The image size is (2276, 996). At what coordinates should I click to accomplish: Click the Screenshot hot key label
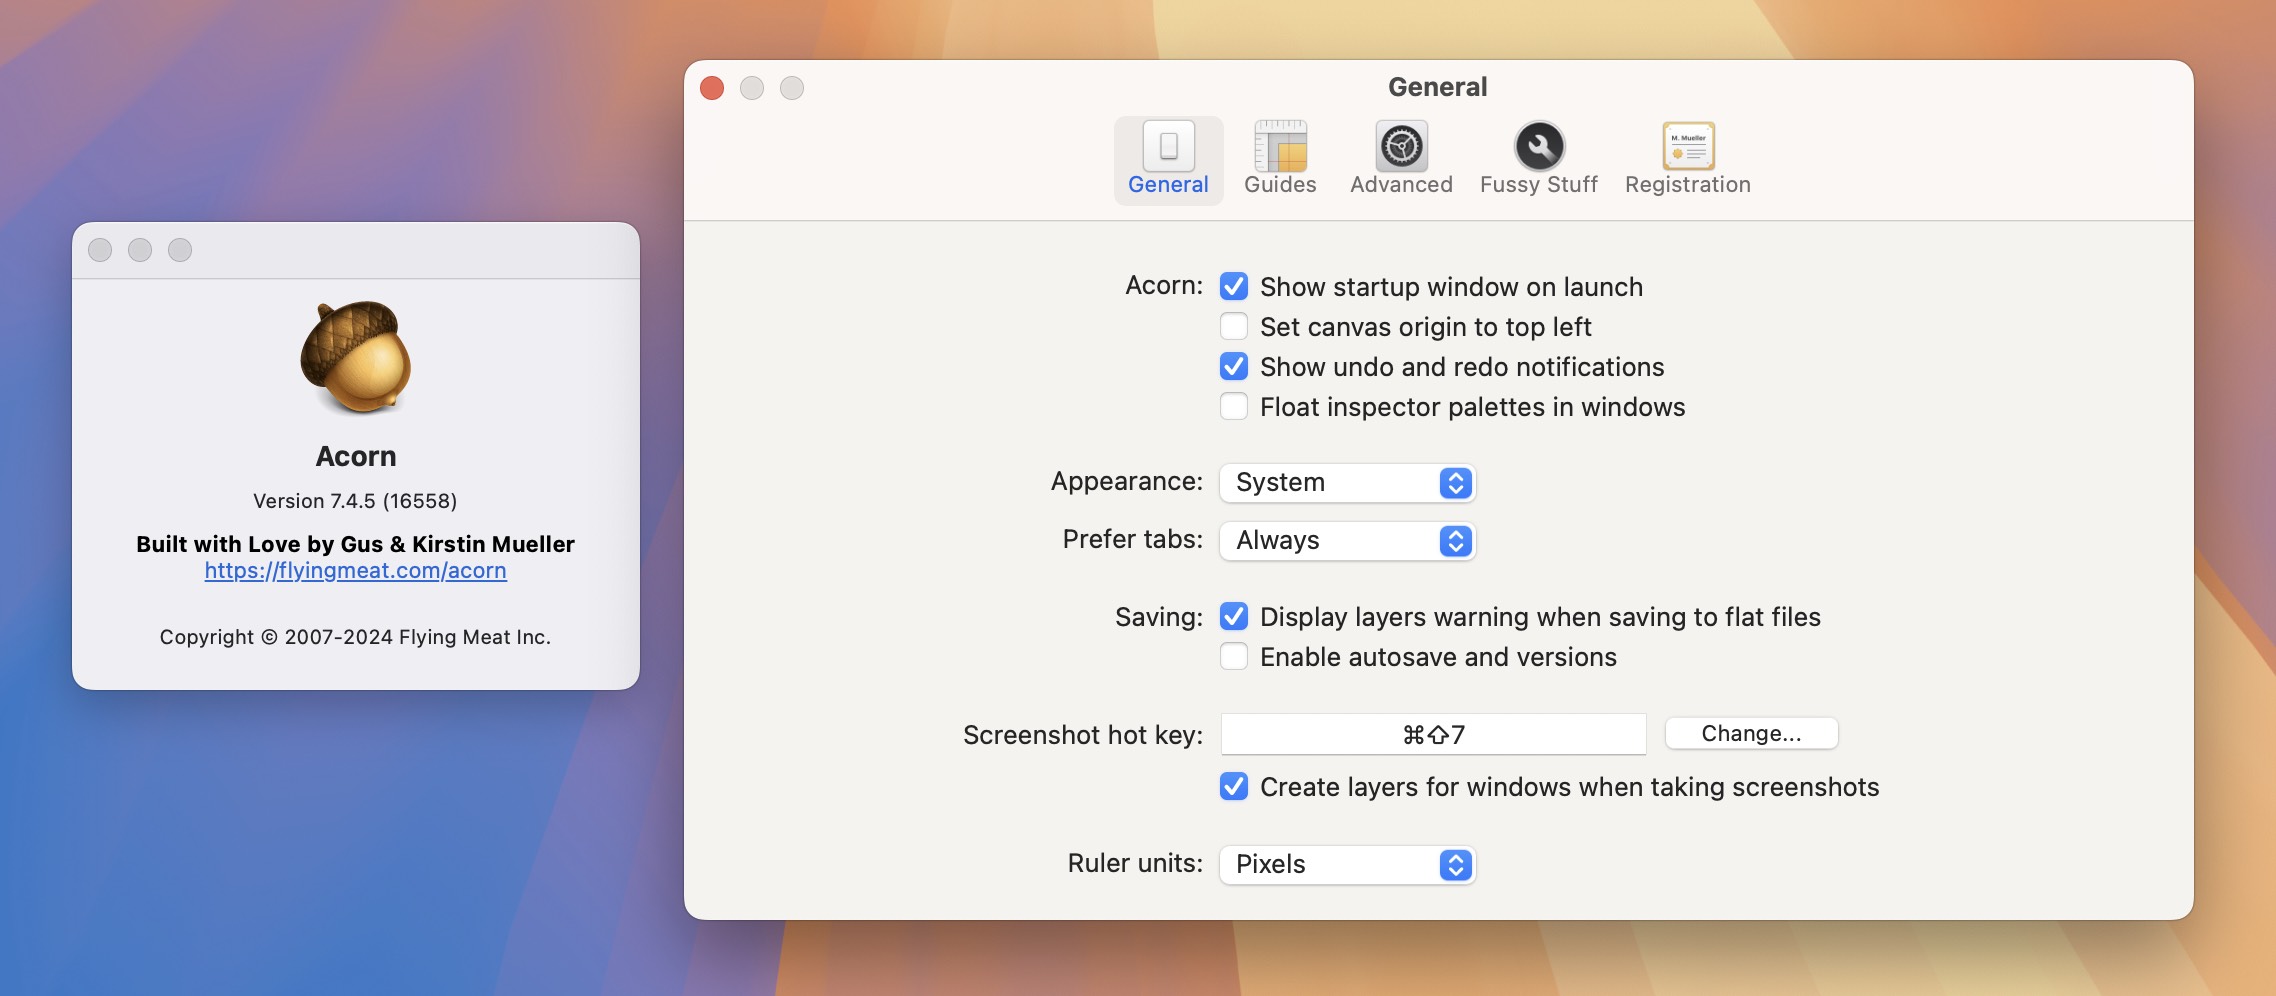pyautogui.click(x=1083, y=735)
